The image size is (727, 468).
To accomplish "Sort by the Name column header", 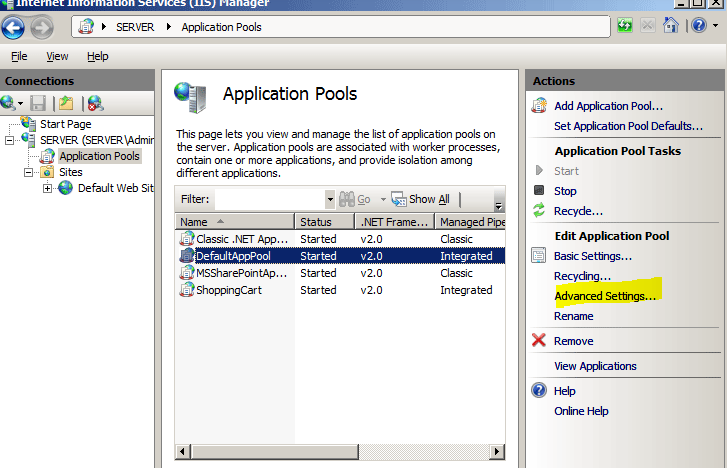I will click(x=235, y=222).
